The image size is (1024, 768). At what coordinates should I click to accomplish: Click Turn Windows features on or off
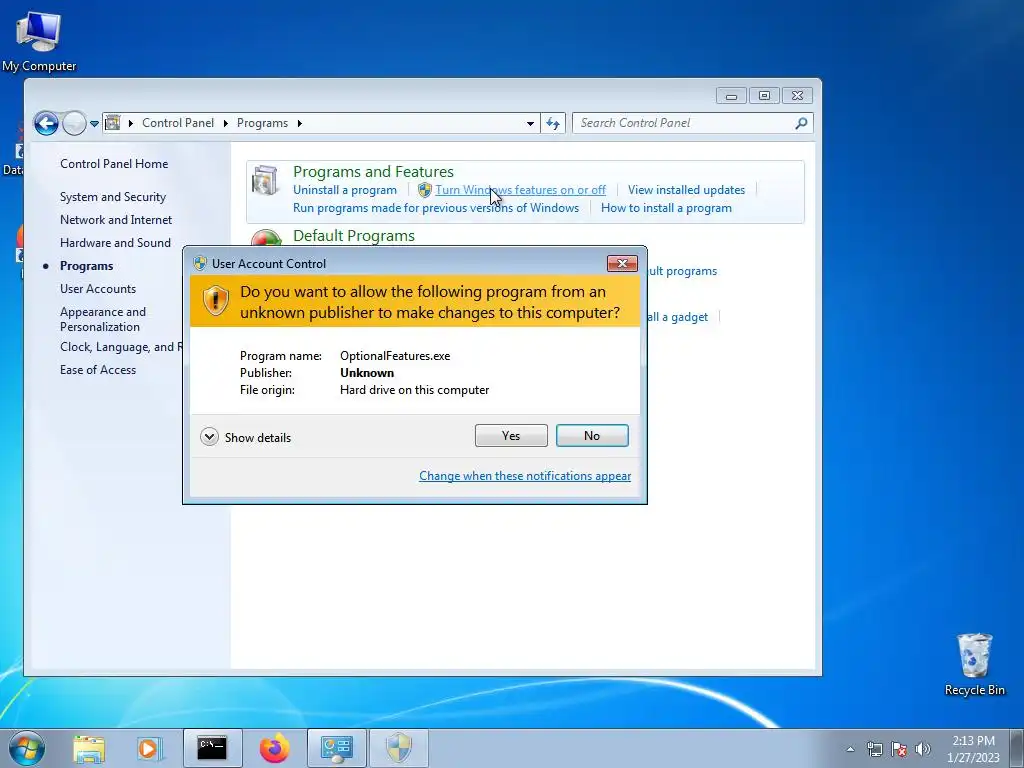pos(520,190)
